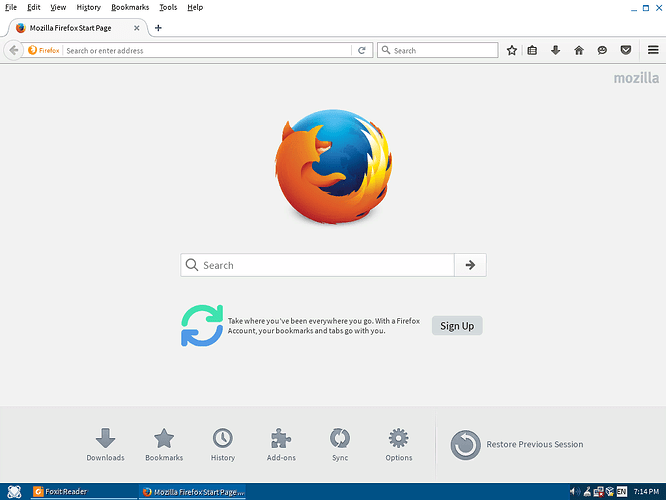666x500 pixels.
Task: Save to Pocket icon
Action: coord(626,51)
